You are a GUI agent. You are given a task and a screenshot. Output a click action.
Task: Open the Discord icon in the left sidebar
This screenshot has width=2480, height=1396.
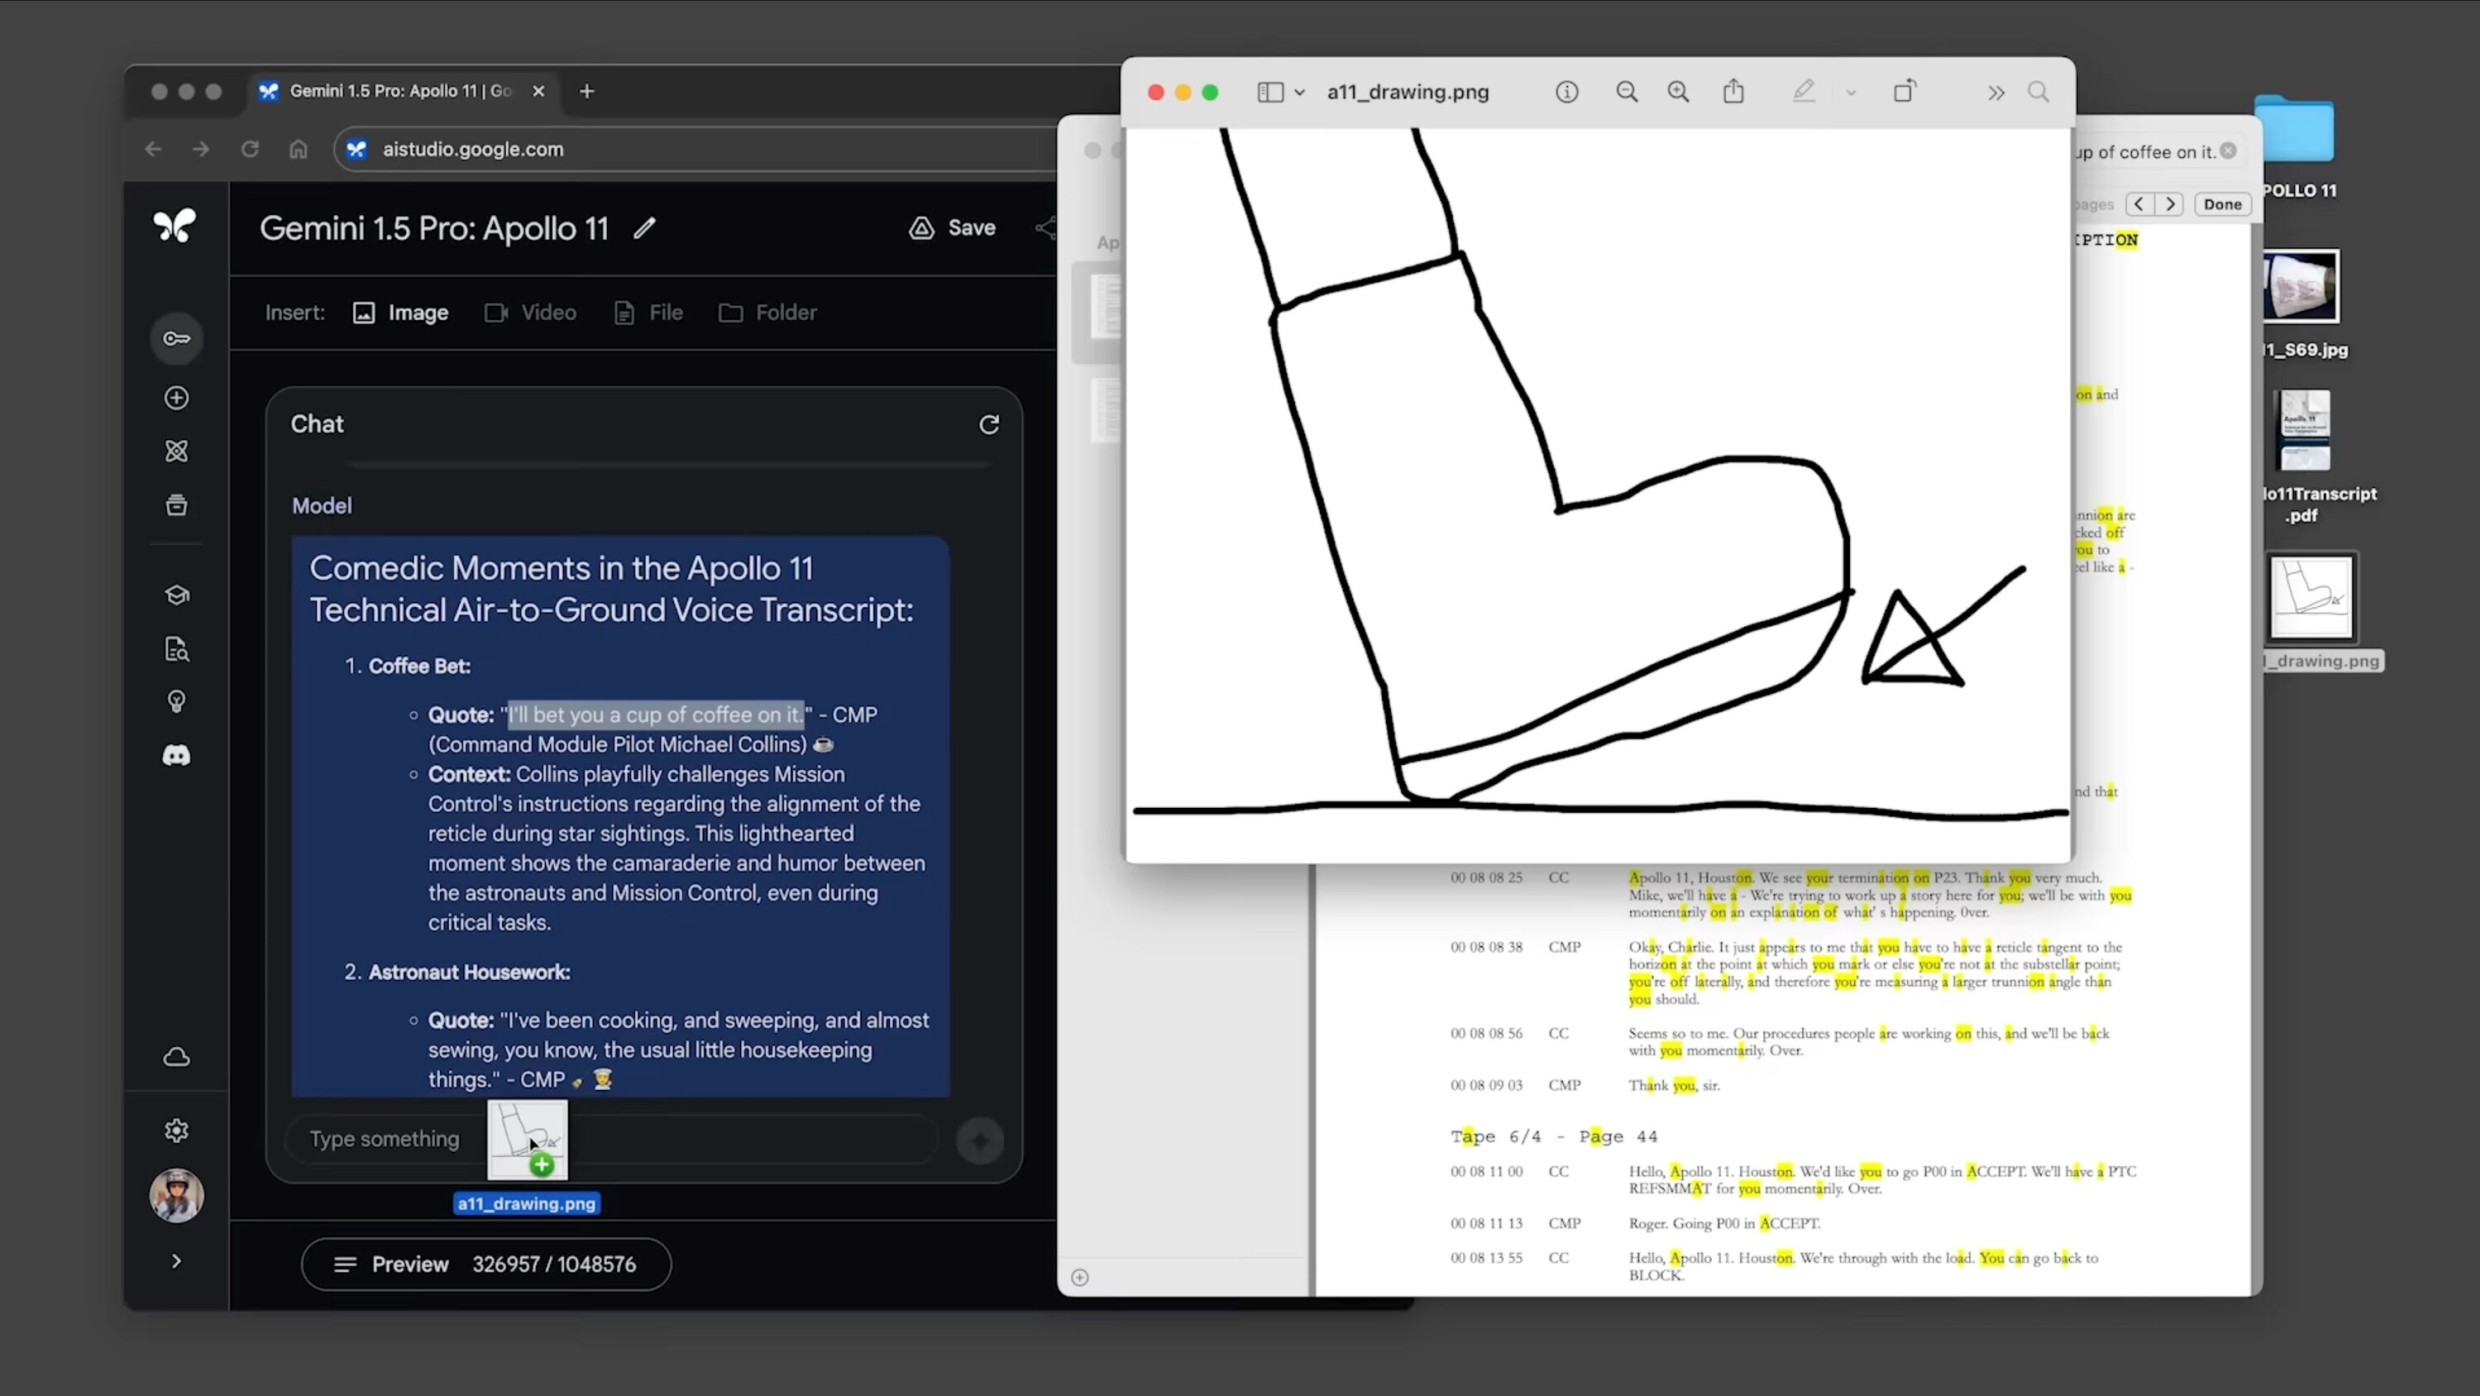pos(177,755)
